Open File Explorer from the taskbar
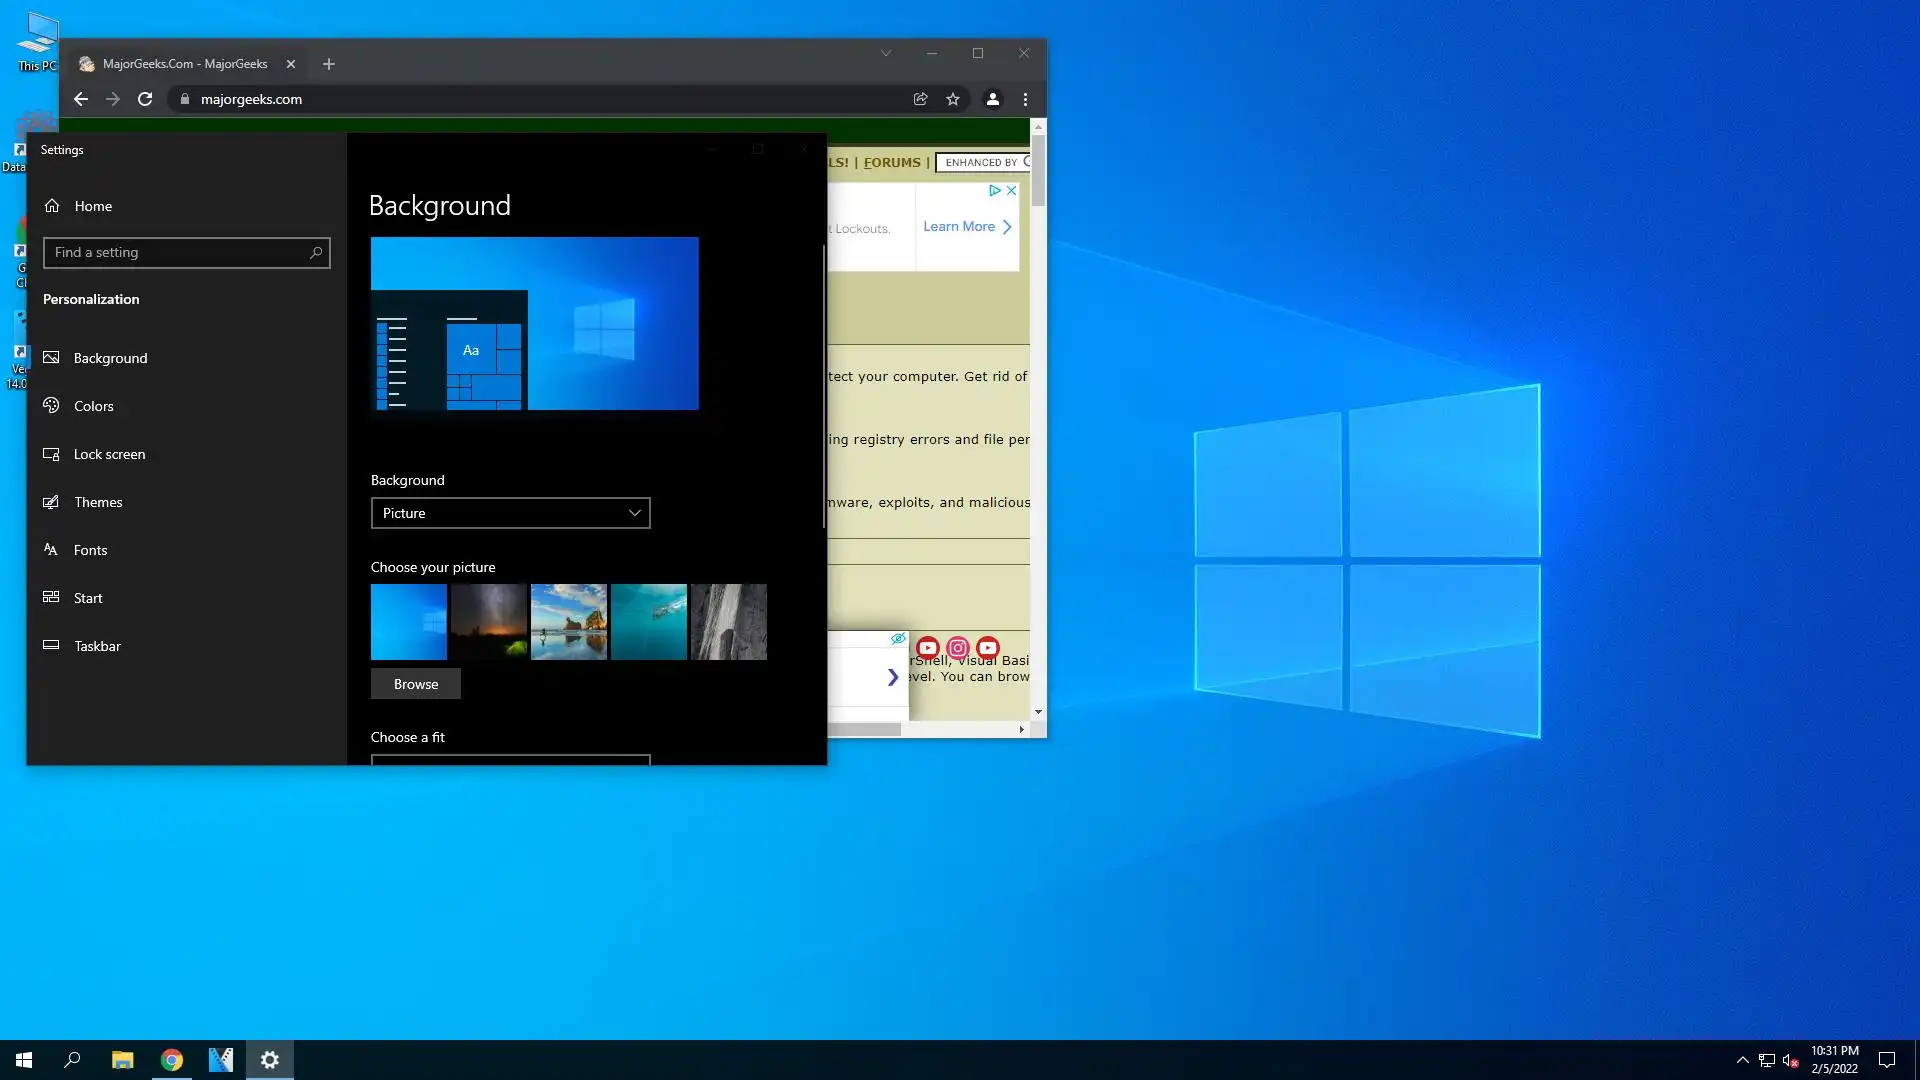The height and width of the screenshot is (1080, 1920). pos(122,1060)
